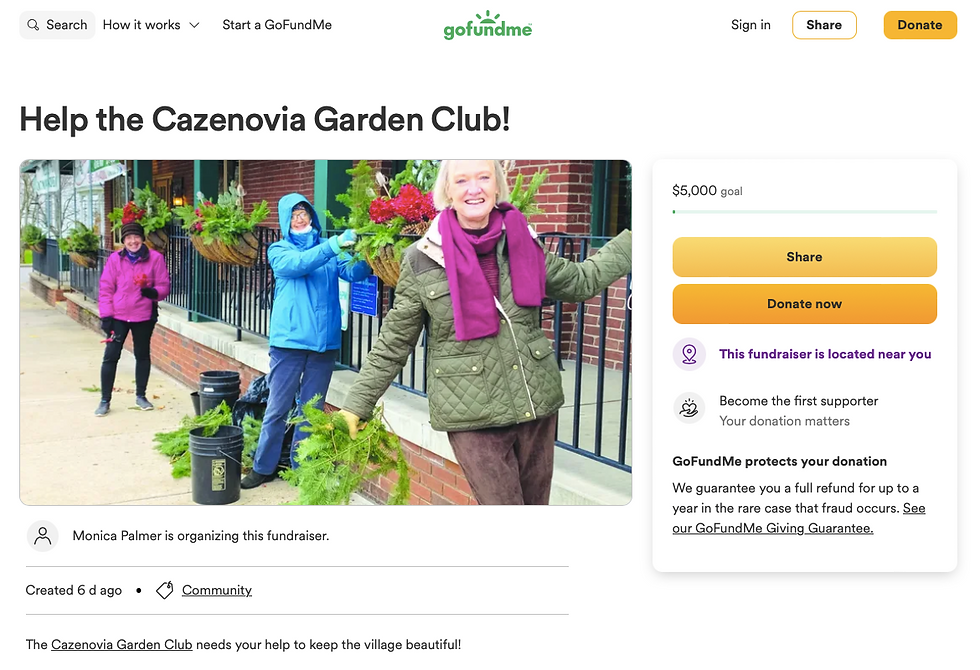
Task: Click the location pin icon
Action: pos(689,354)
